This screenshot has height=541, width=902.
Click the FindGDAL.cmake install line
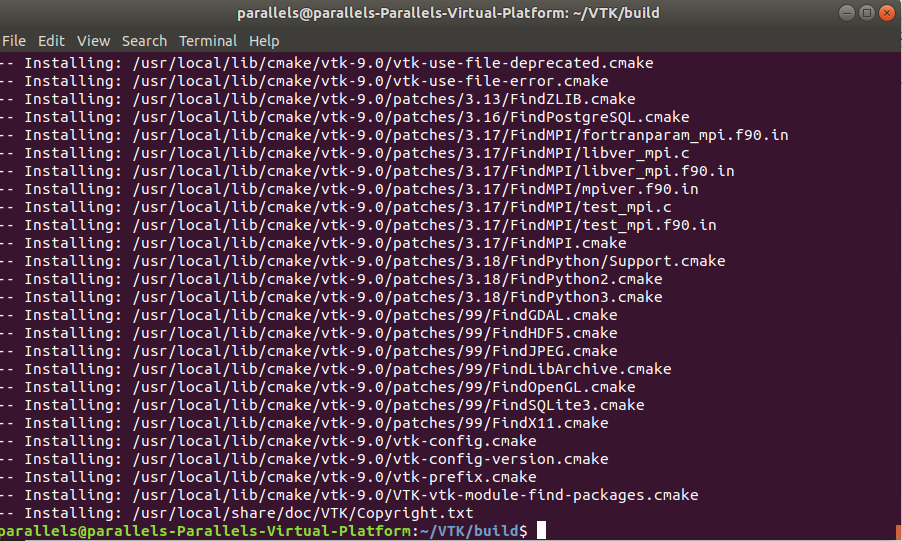click(x=309, y=315)
